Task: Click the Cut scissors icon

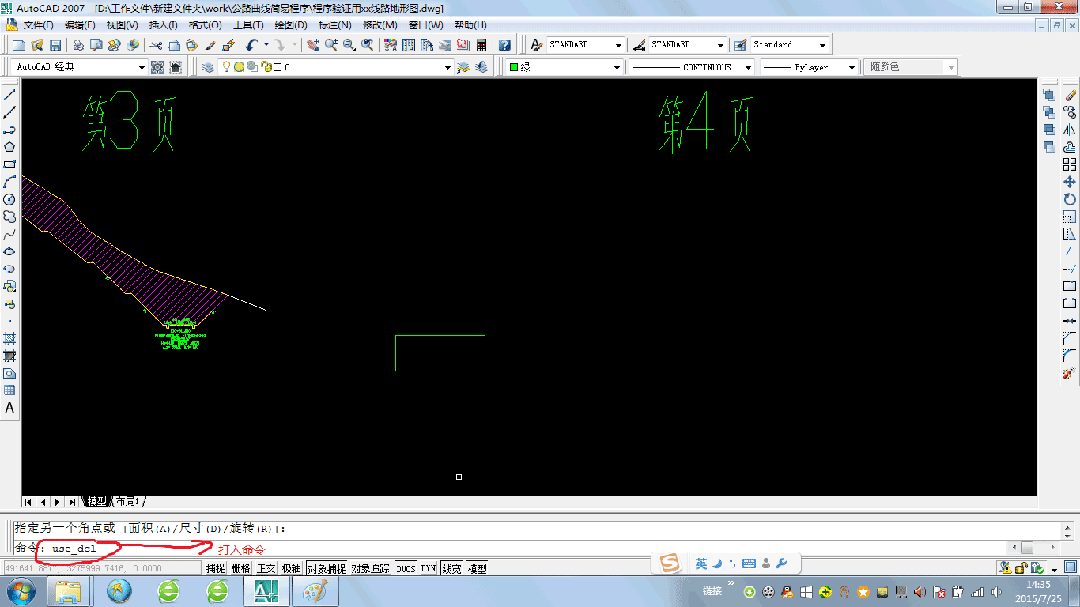Action: pyautogui.click(x=156, y=45)
